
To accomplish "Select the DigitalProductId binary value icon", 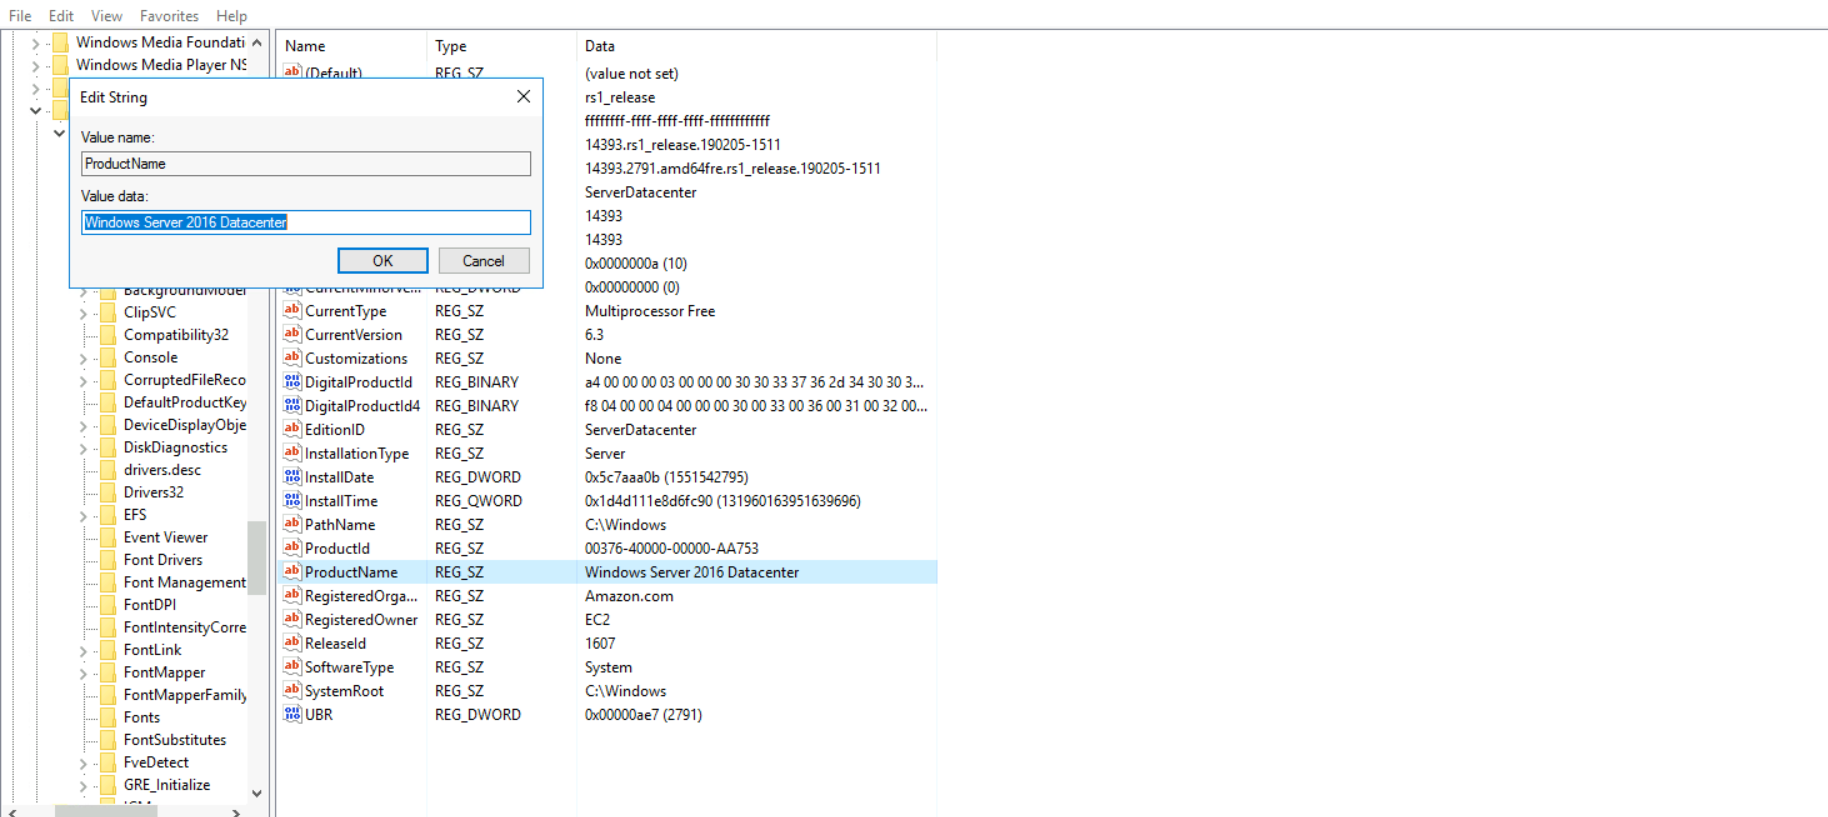I will coord(292,382).
